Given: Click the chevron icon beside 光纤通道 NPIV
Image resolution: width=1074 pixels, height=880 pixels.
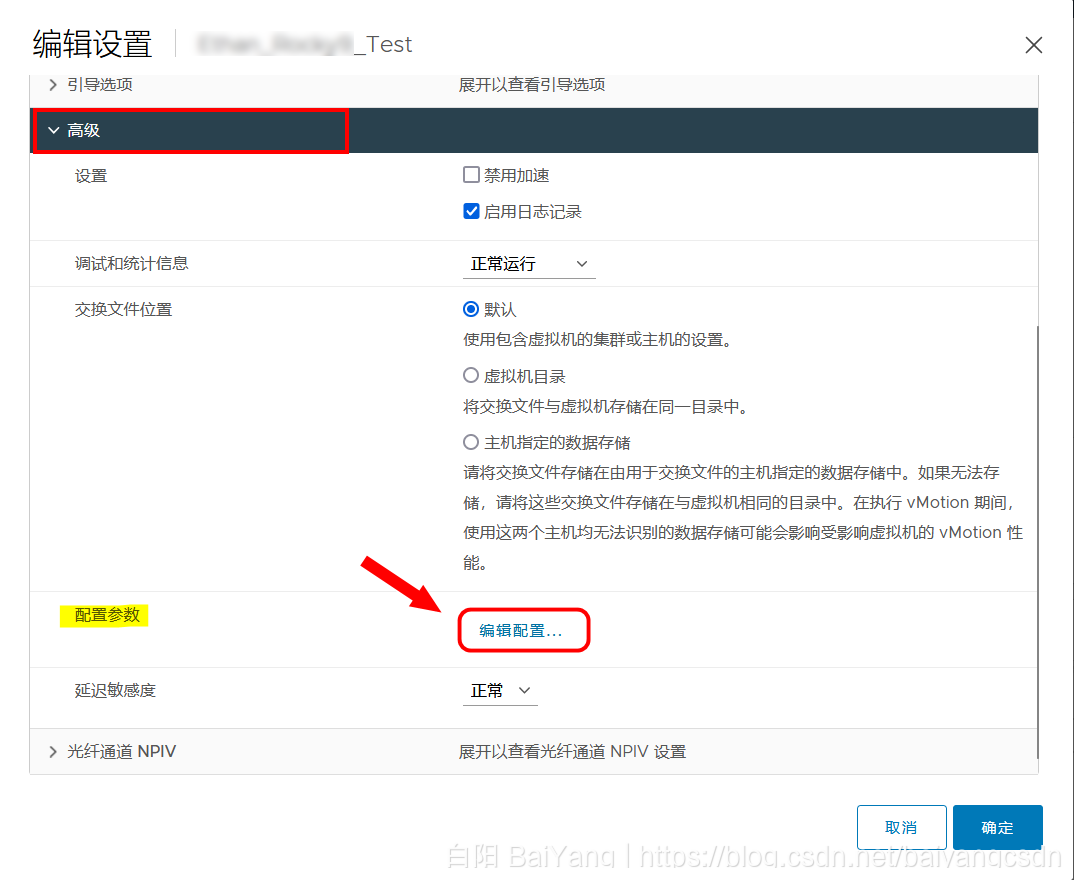Looking at the screenshot, I should (x=52, y=751).
